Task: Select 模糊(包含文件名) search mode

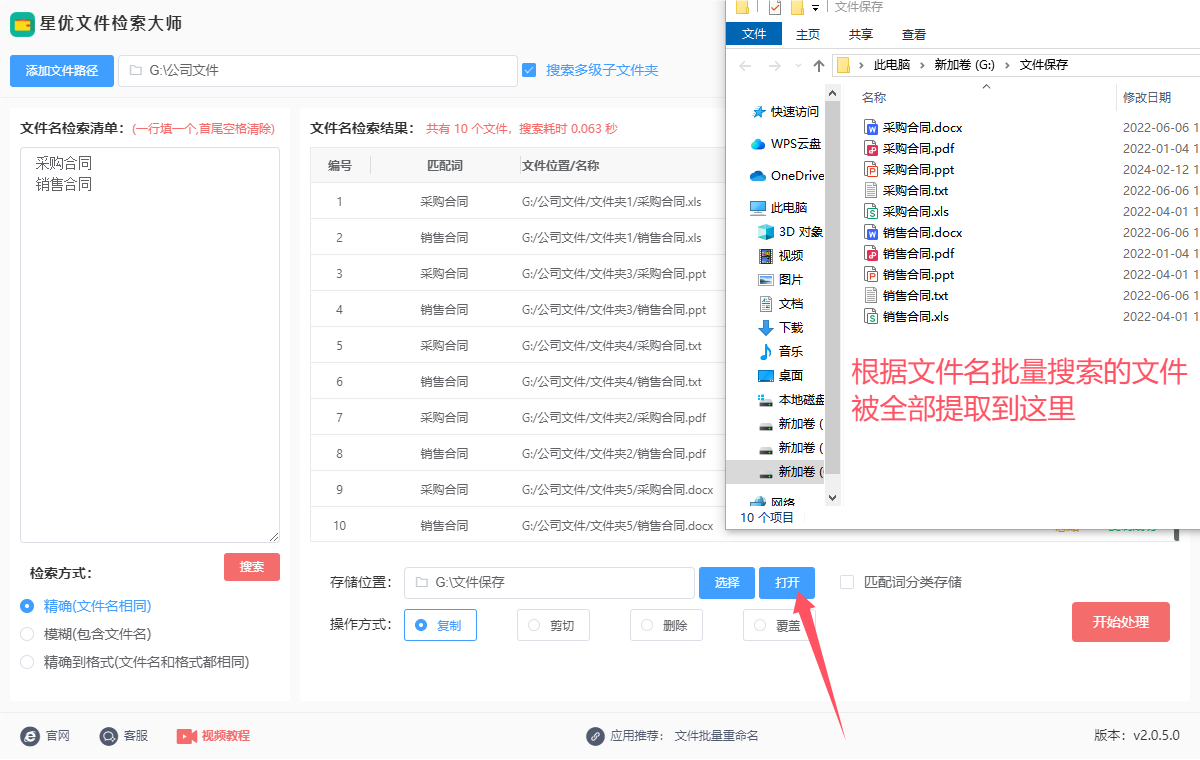Action: coord(27,634)
